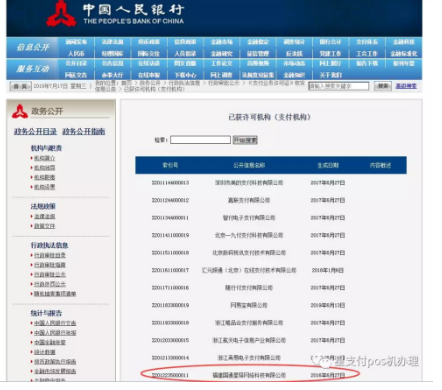This screenshot has width=442, height=390.
Task: Open the 高级搜索 advanced search link
Action: tap(406, 86)
